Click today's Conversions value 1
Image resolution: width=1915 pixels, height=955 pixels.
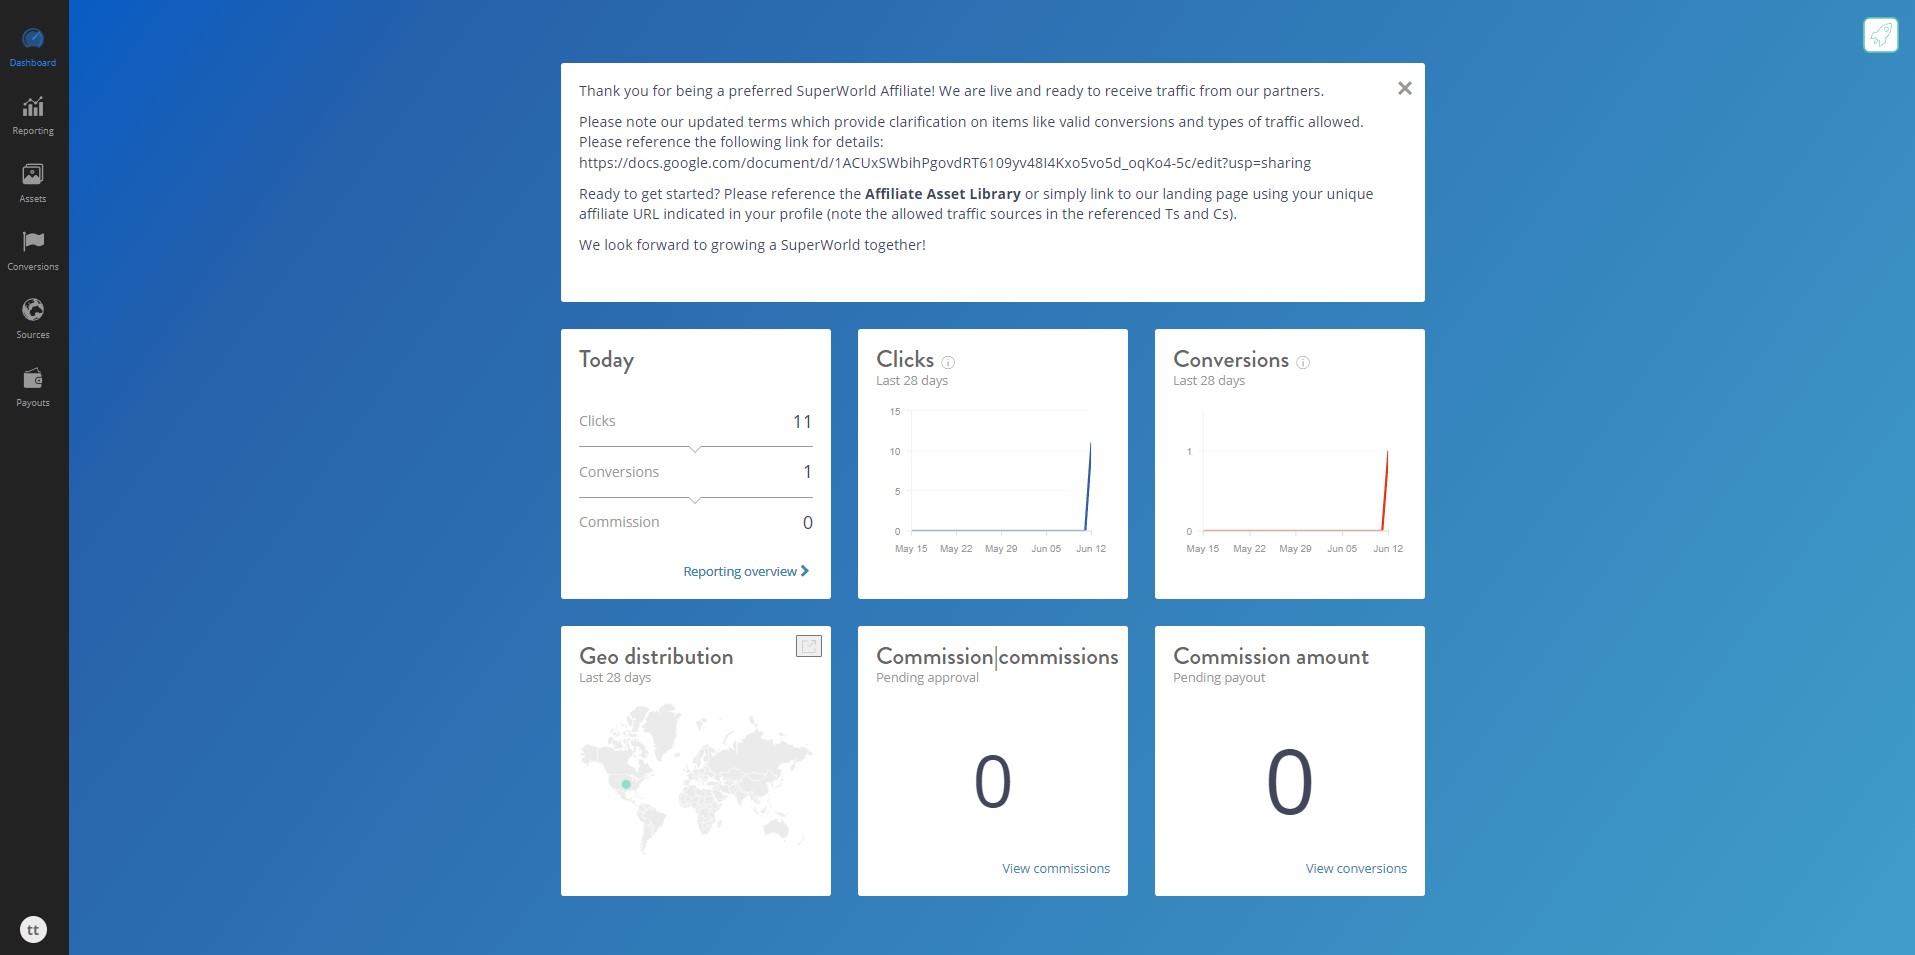(808, 472)
